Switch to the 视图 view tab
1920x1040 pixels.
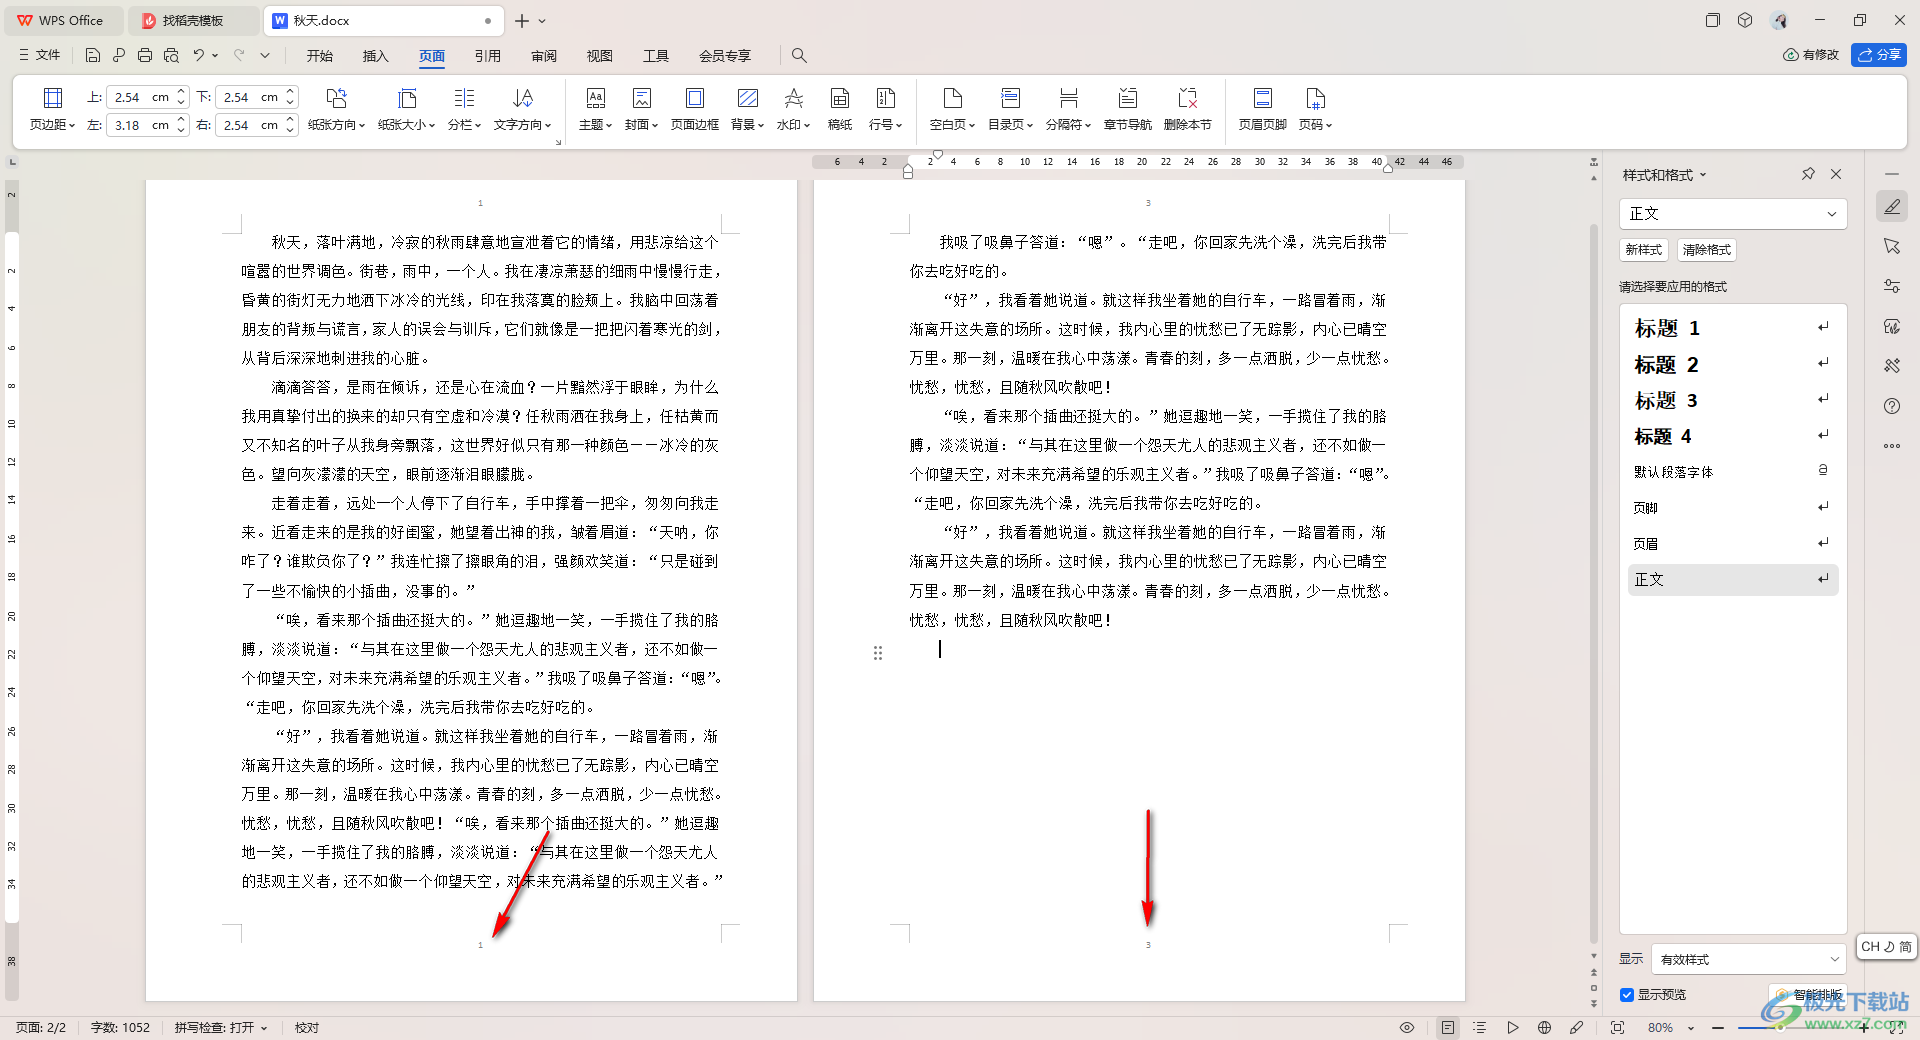(600, 55)
